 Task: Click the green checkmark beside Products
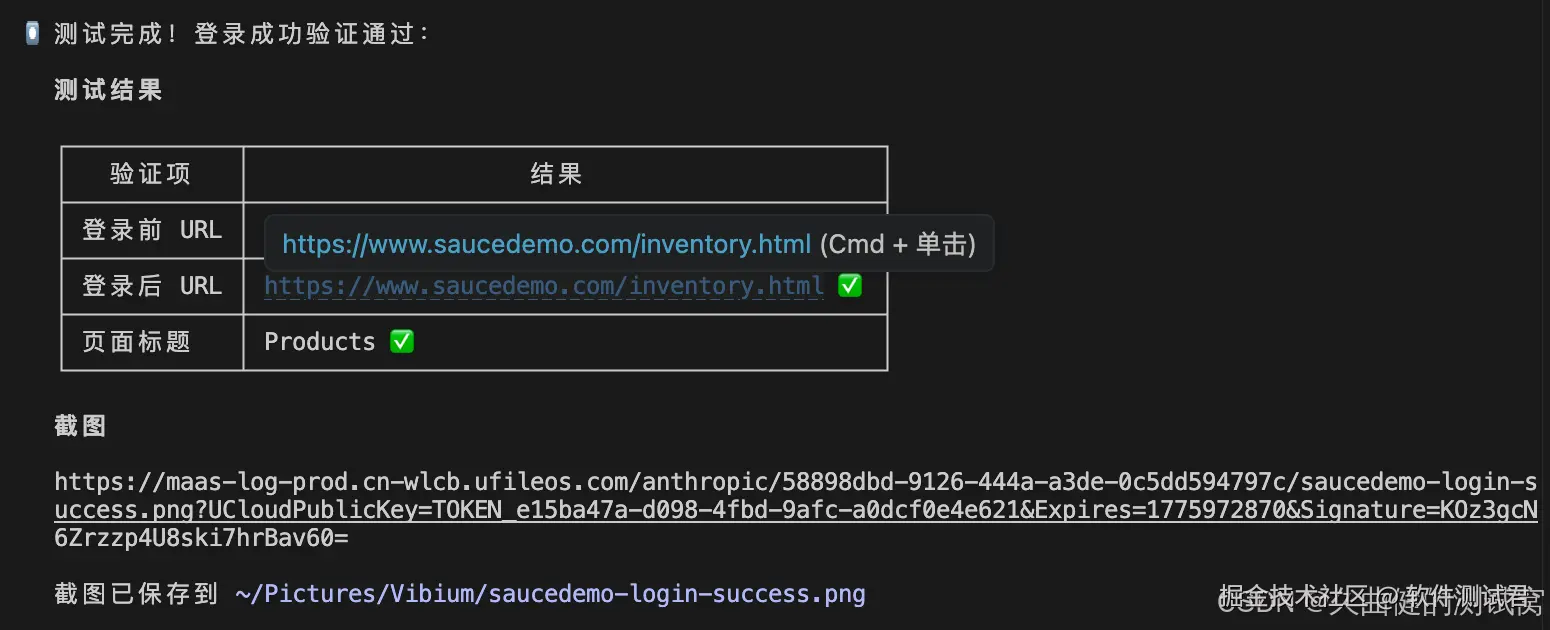(401, 342)
